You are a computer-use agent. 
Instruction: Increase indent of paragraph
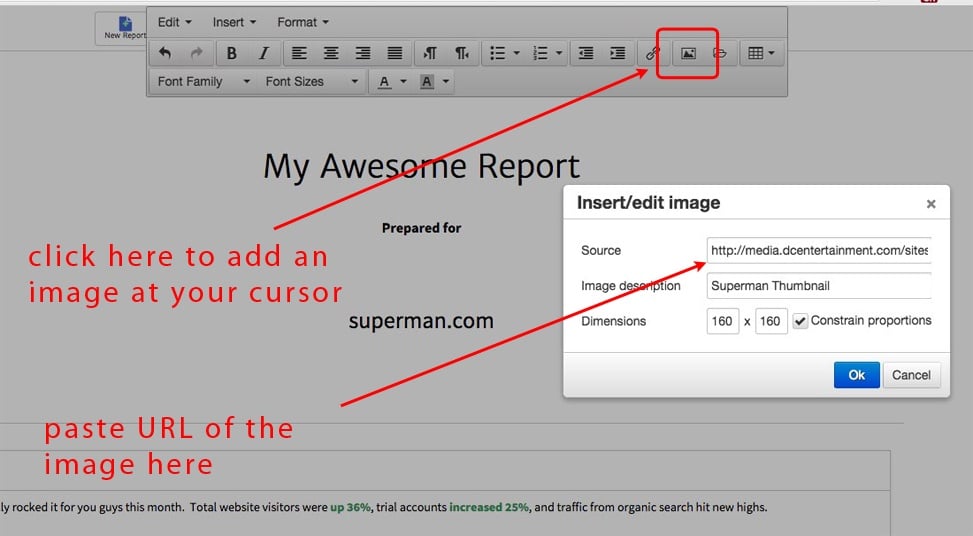(618, 54)
